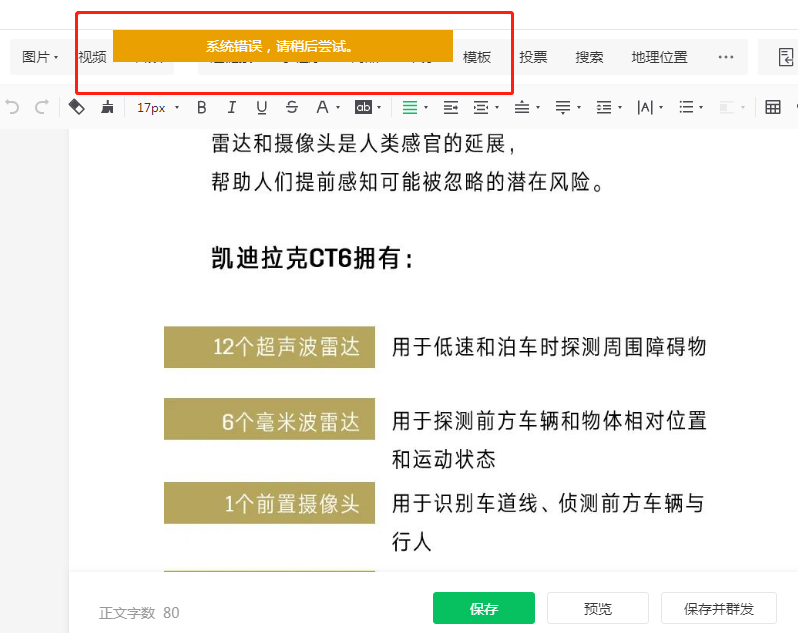Click the text 用于探测前方车辆和物体相对位置
This screenshot has height=633, width=798.
(x=549, y=421)
